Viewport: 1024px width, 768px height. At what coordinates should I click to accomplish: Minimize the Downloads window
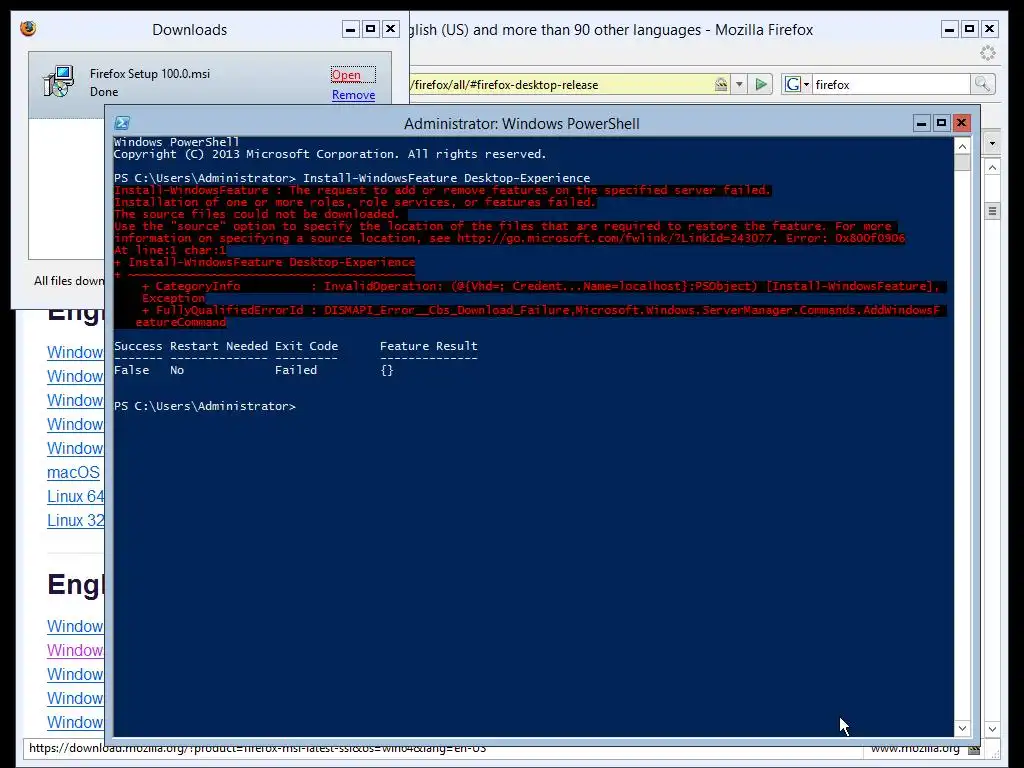click(351, 29)
